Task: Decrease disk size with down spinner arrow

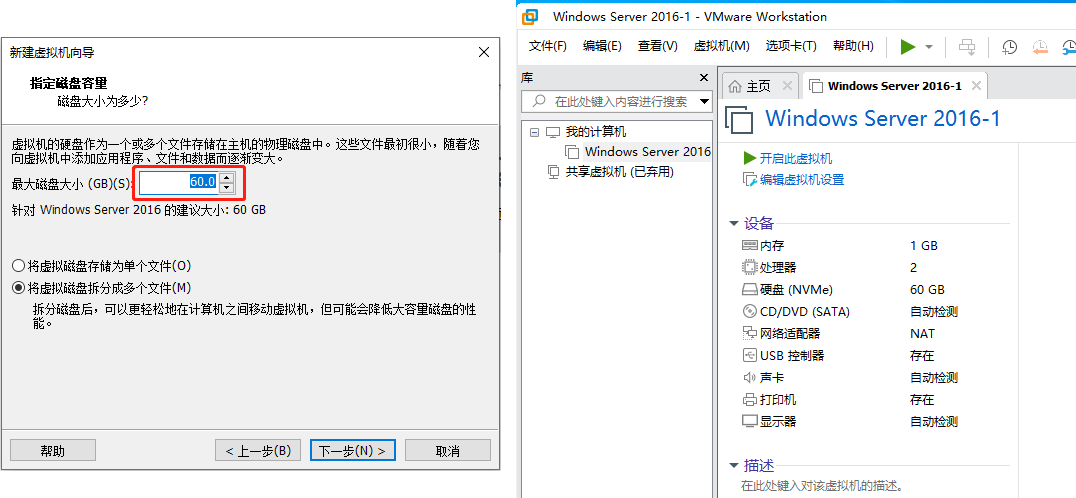Action: pos(227,187)
